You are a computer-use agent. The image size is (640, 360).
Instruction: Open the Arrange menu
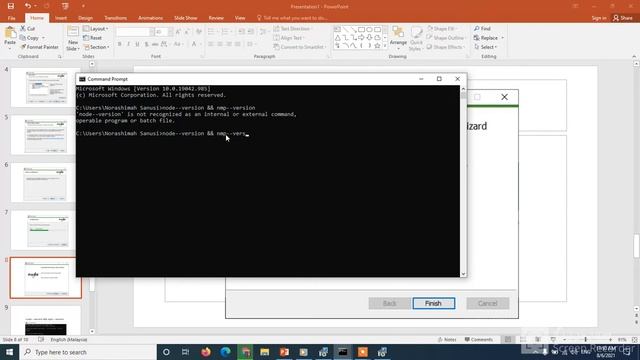[x=398, y=37]
